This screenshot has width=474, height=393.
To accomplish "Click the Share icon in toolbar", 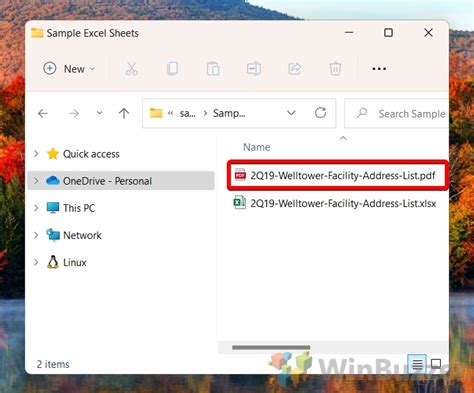I will tap(295, 69).
